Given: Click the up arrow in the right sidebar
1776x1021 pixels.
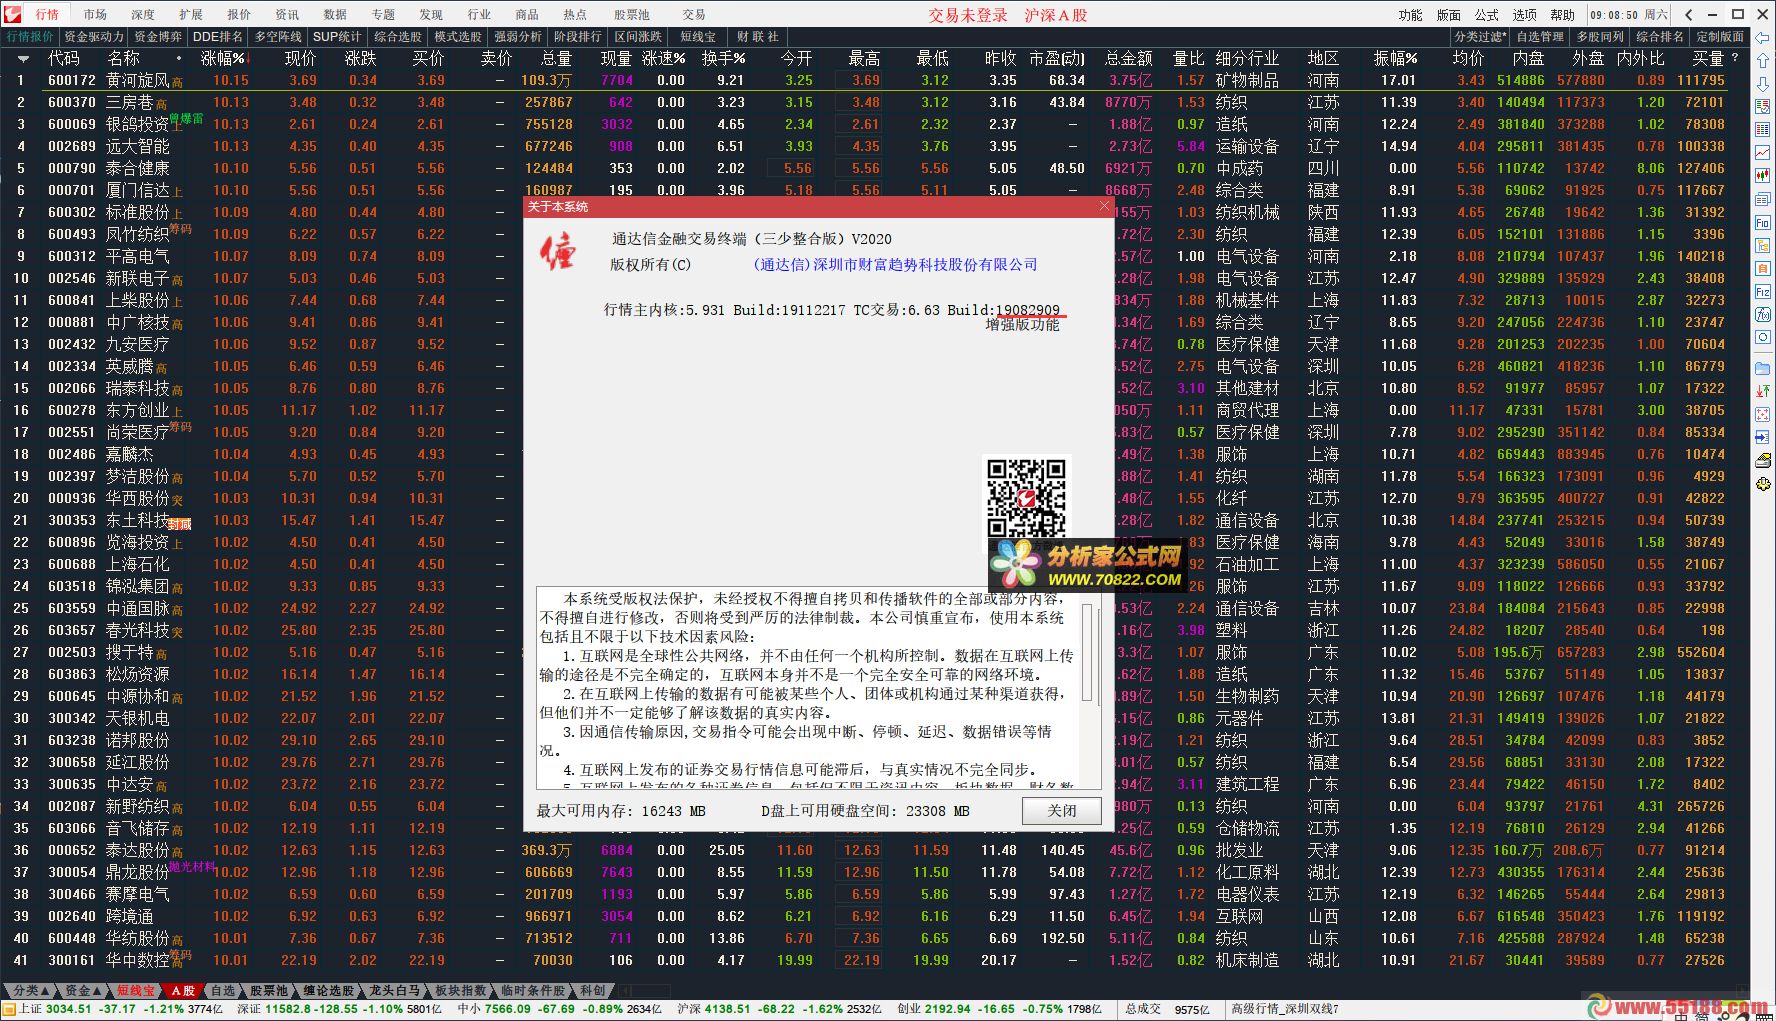Looking at the screenshot, I should [1762, 62].
